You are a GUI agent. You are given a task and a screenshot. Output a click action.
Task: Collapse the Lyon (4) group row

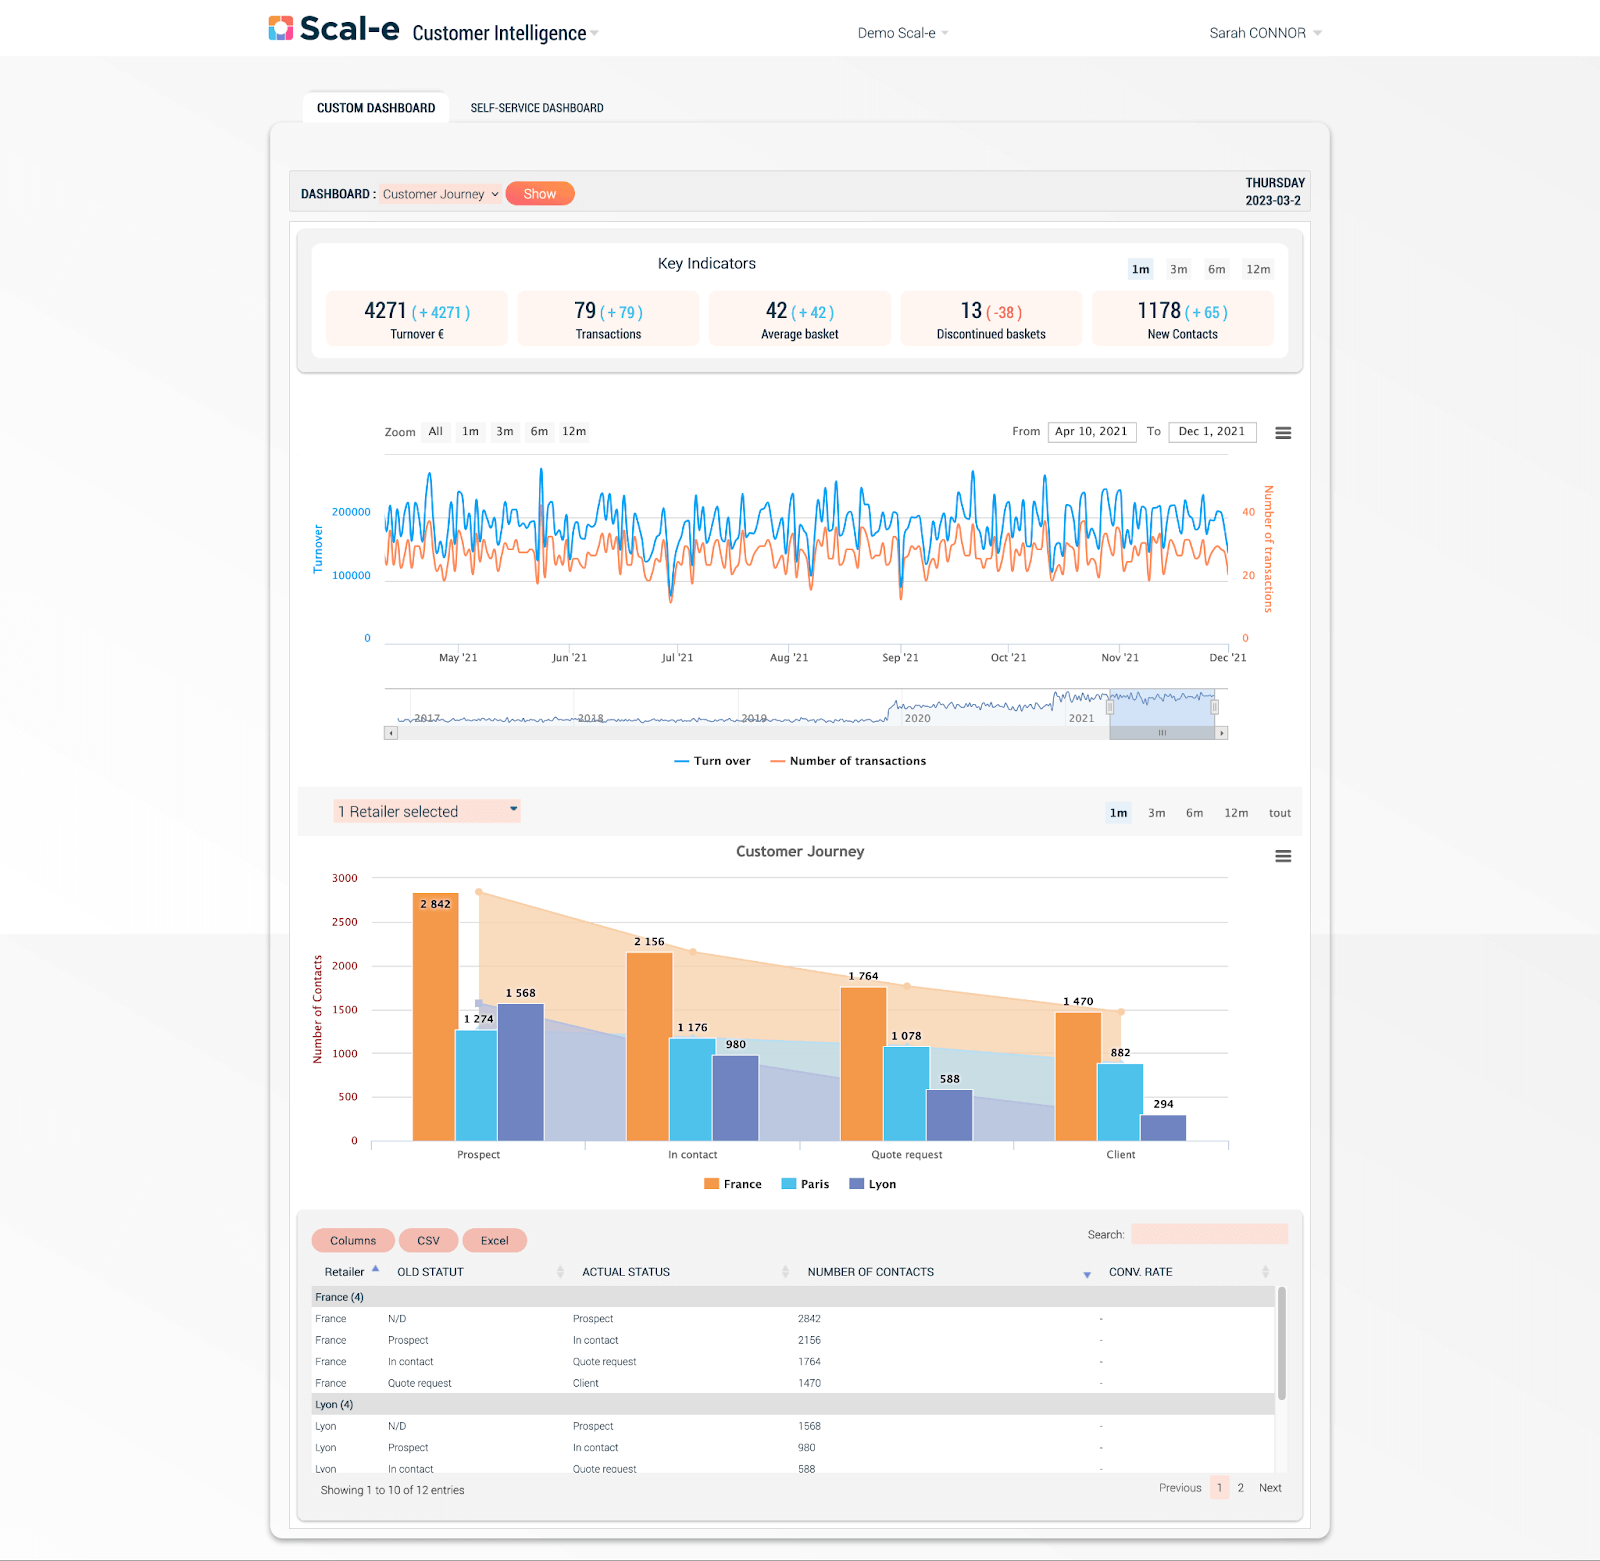tap(793, 1404)
